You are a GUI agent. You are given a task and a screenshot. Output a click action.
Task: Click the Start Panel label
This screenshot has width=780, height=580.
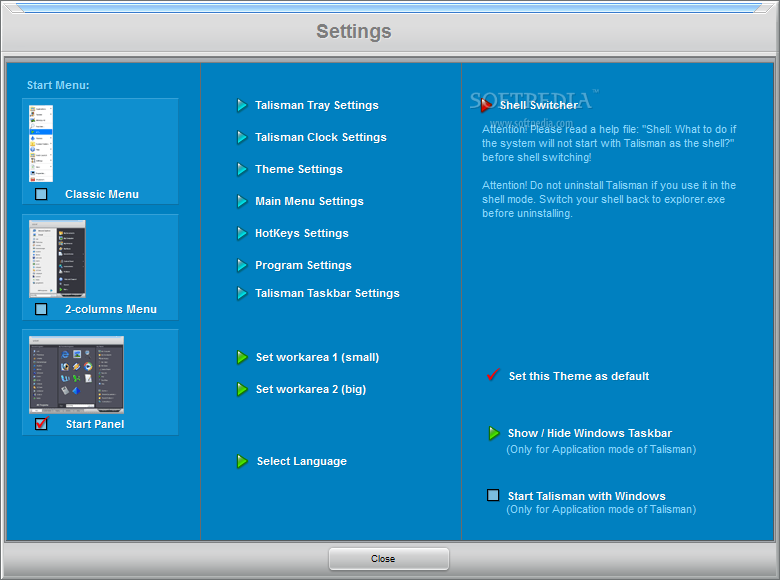pos(95,424)
